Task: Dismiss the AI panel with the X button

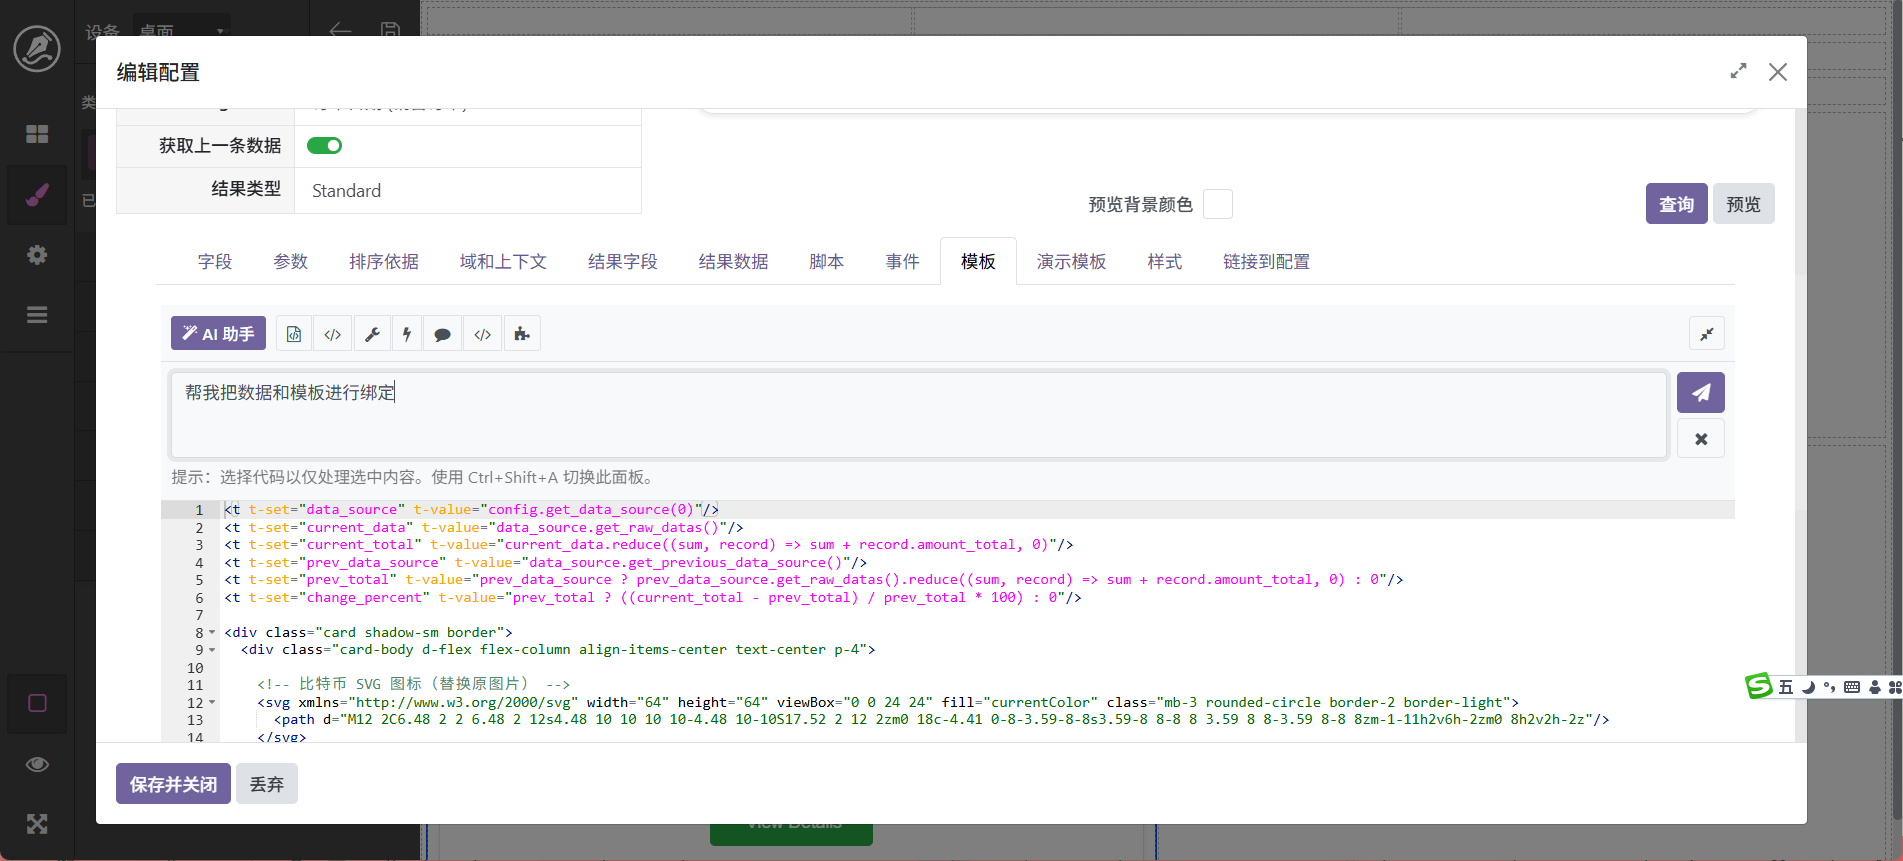Action: (1700, 439)
